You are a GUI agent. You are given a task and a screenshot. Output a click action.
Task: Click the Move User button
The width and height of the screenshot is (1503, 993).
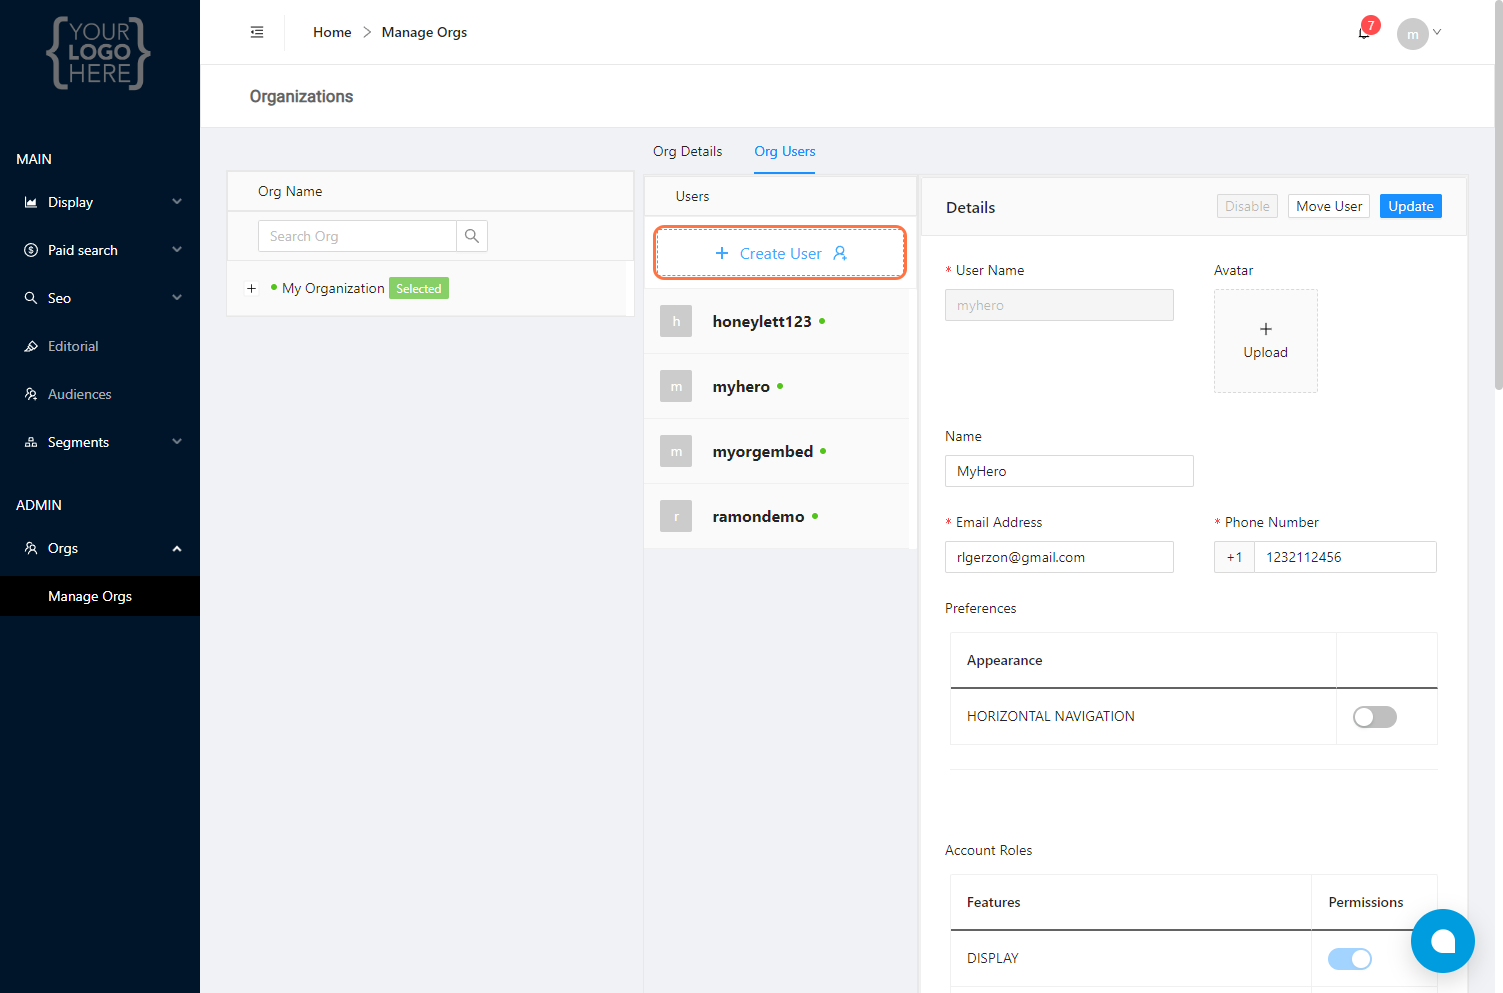click(x=1328, y=206)
